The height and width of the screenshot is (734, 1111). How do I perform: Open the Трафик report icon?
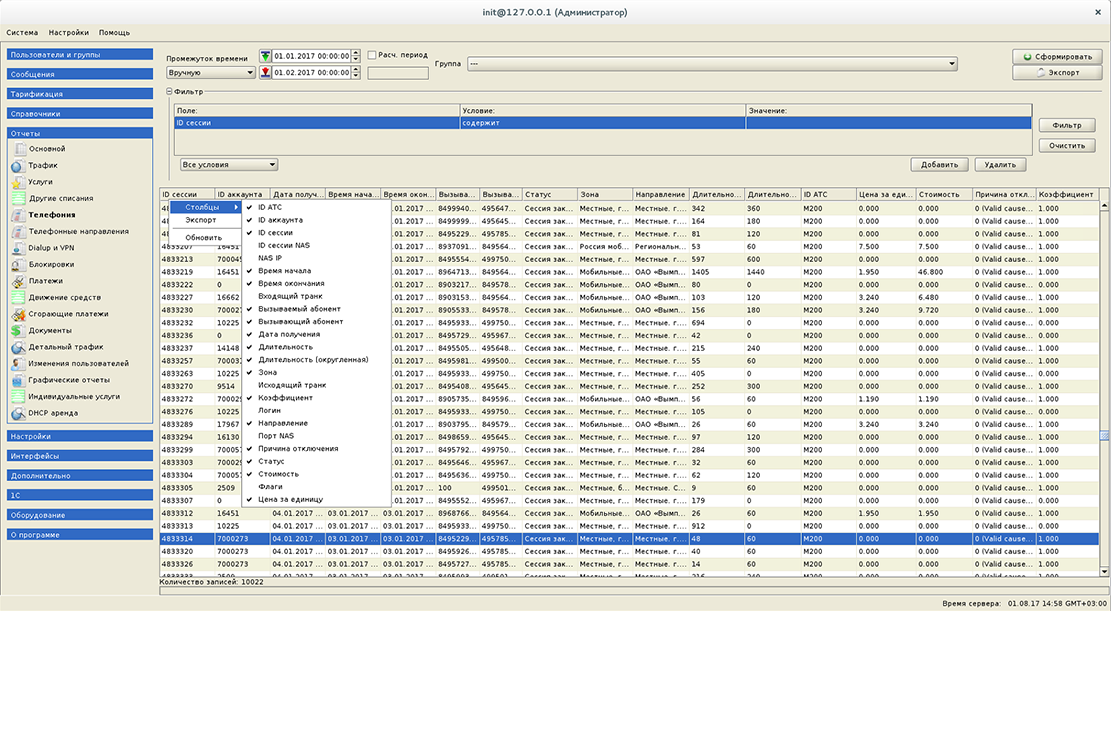point(18,166)
